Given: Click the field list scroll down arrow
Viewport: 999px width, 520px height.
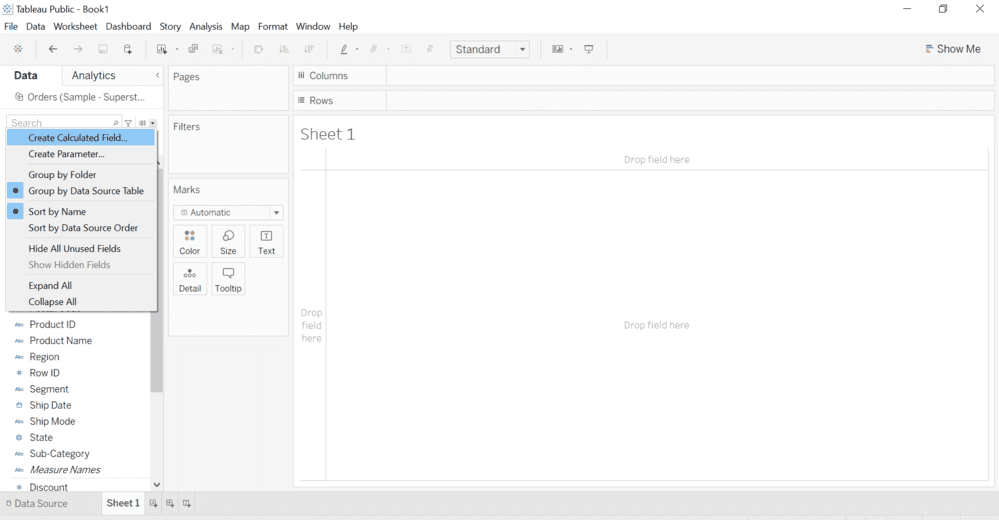Looking at the screenshot, I should click(157, 485).
